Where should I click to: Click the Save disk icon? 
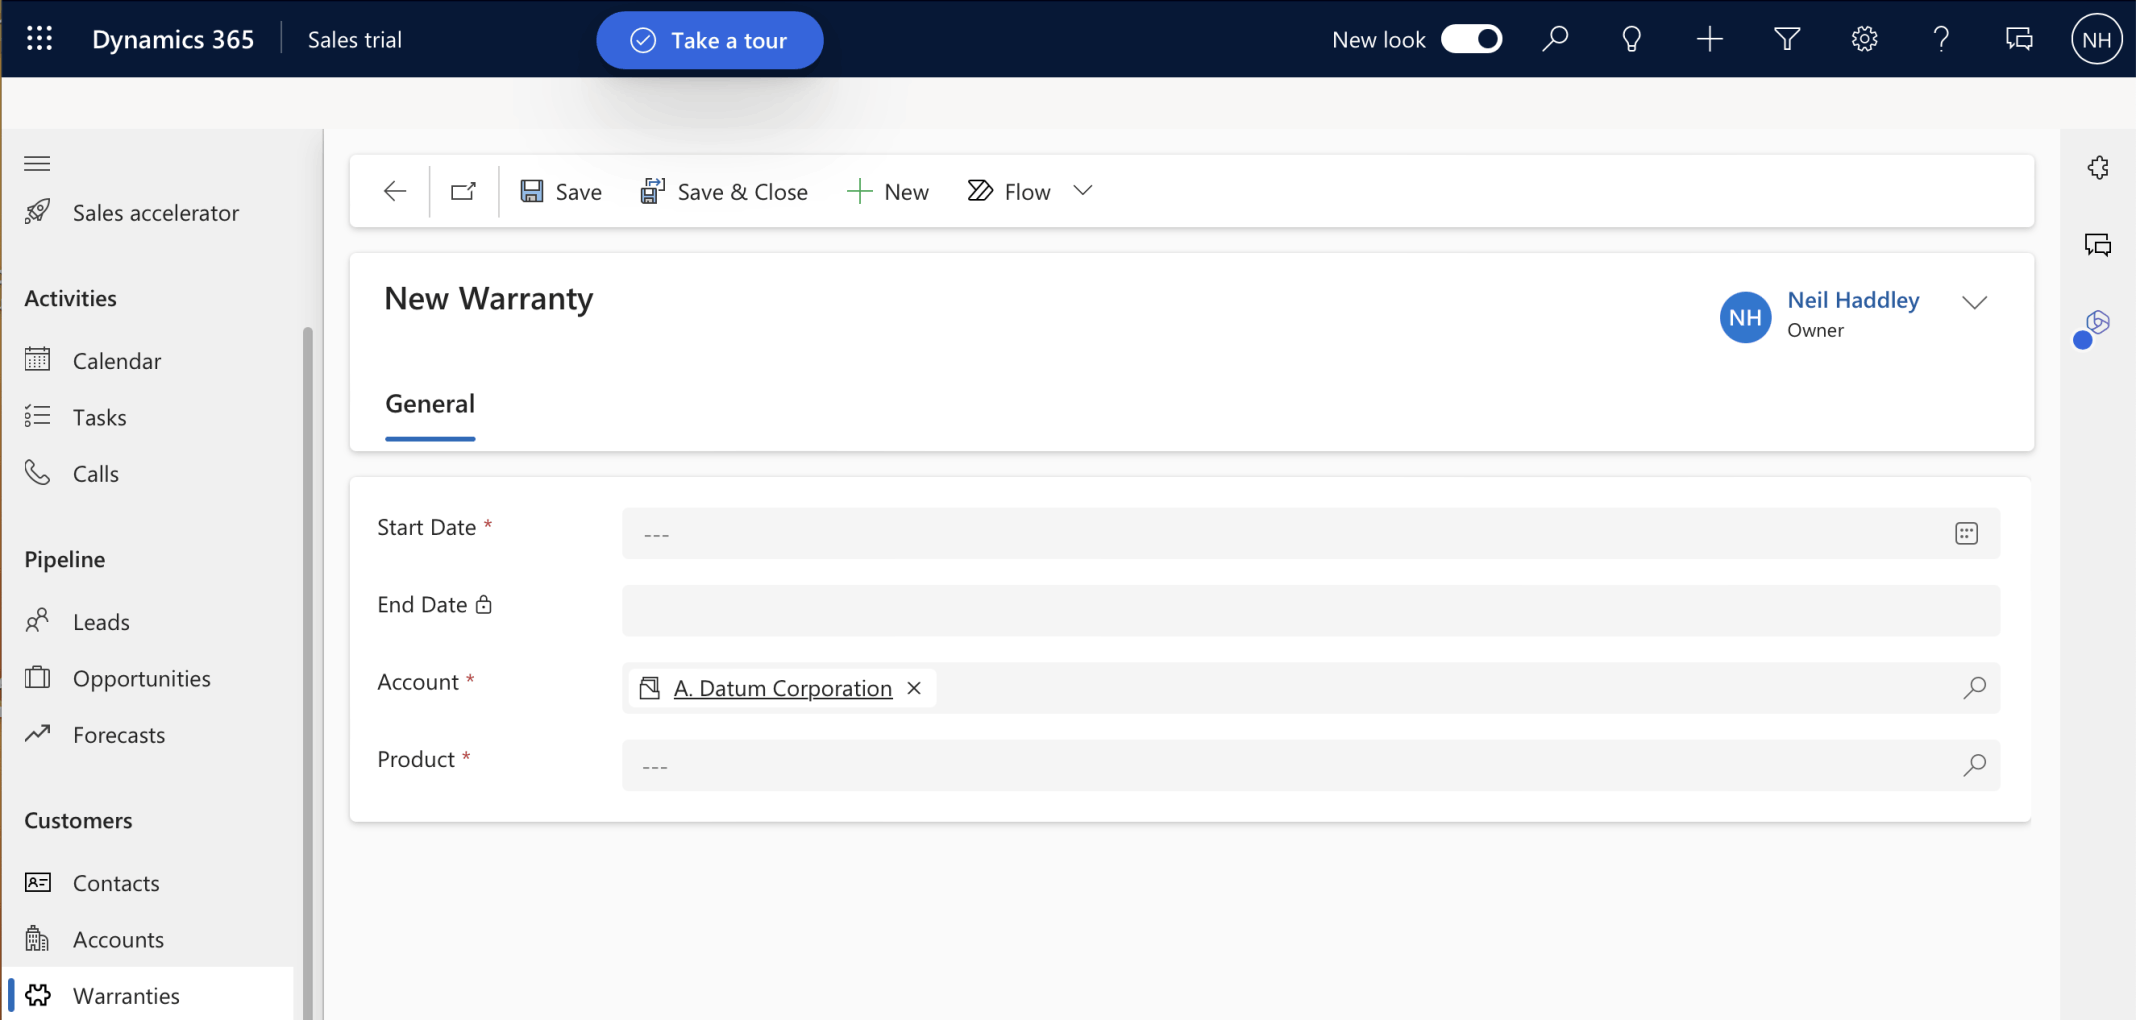coord(530,190)
